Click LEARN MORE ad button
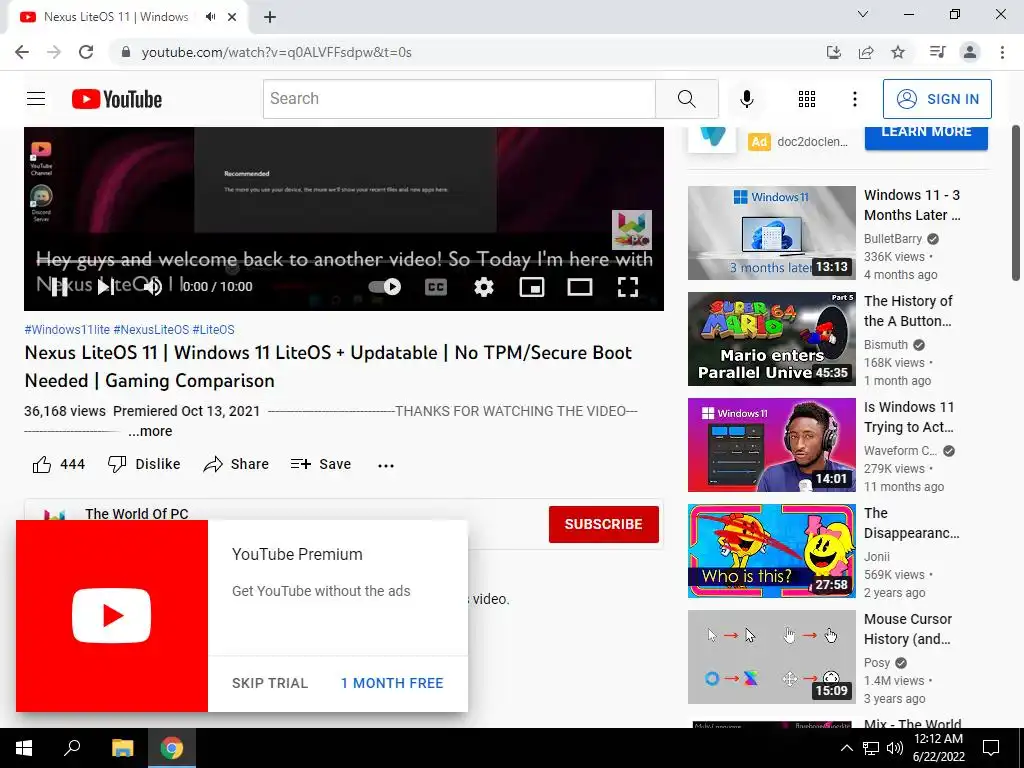Screen dimensions: 1024x768 click(926, 133)
